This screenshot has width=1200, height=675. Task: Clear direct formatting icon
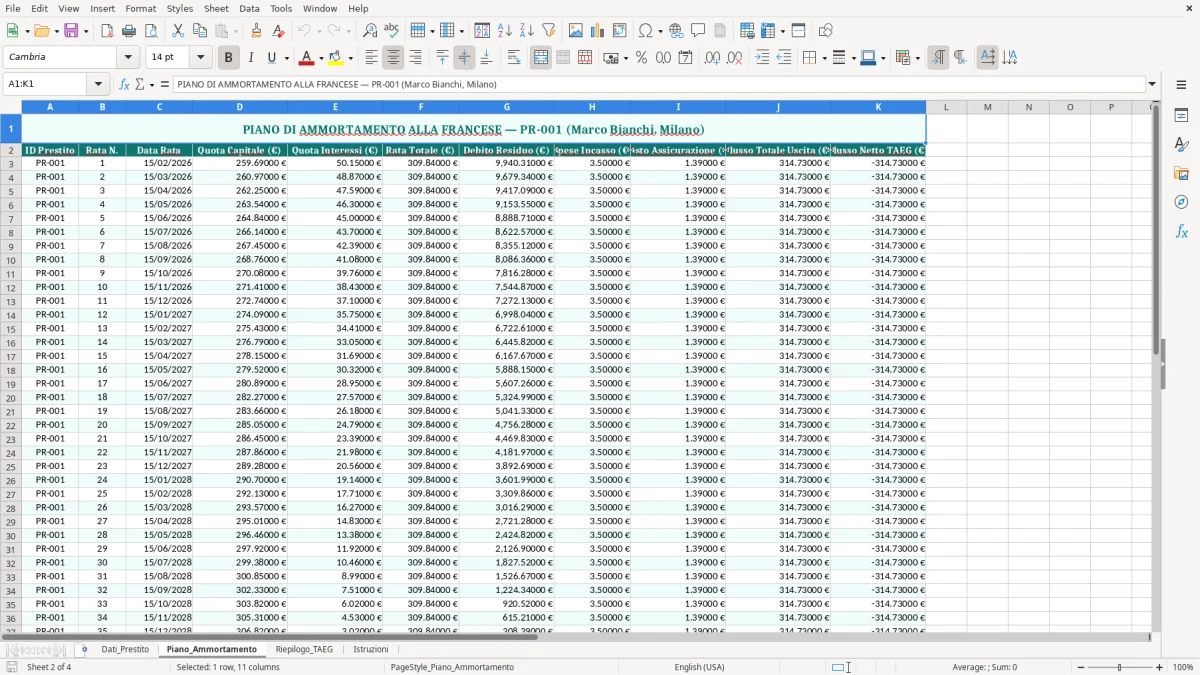278,31
